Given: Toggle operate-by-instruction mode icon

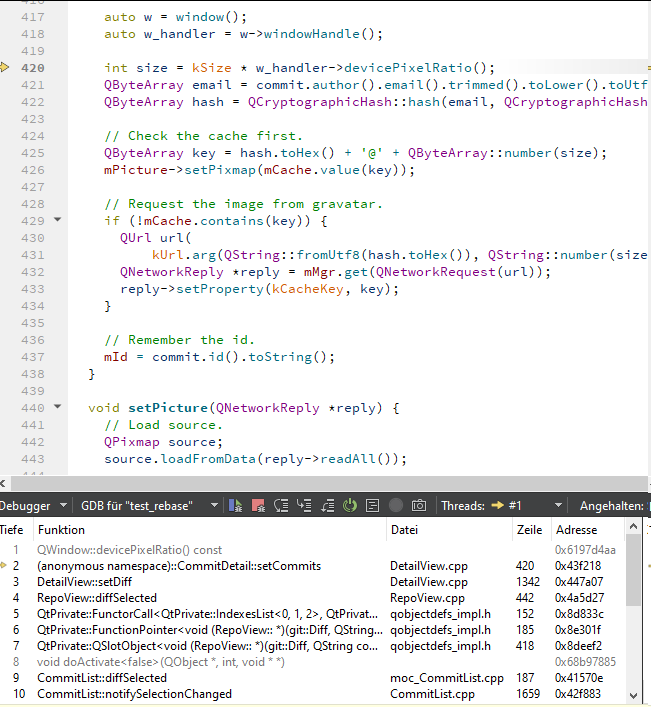Looking at the screenshot, I should coord(372,505).
